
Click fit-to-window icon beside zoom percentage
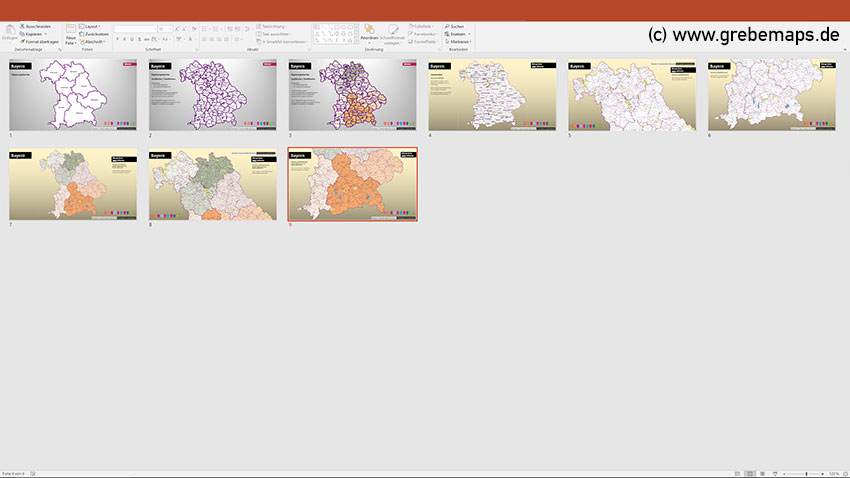pyautogui.click(x=843, y=473)
